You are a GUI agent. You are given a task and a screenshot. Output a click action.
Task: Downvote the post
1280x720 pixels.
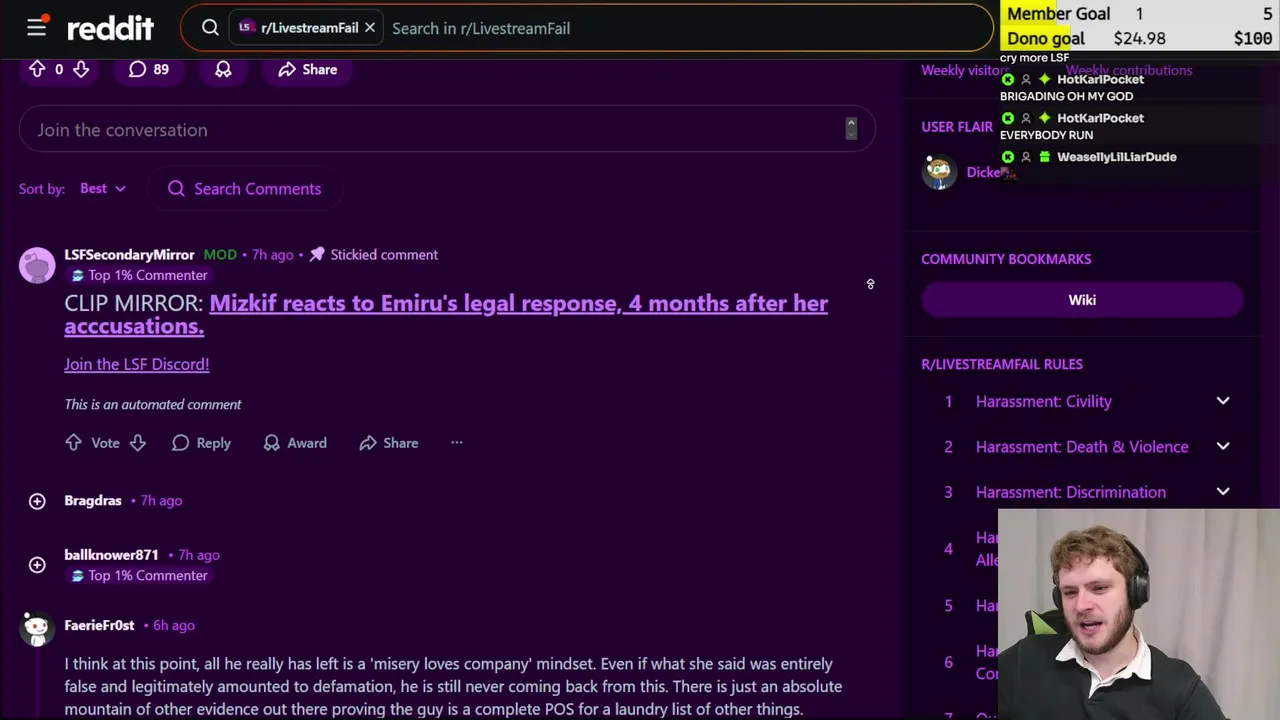[x=81, y=69]
